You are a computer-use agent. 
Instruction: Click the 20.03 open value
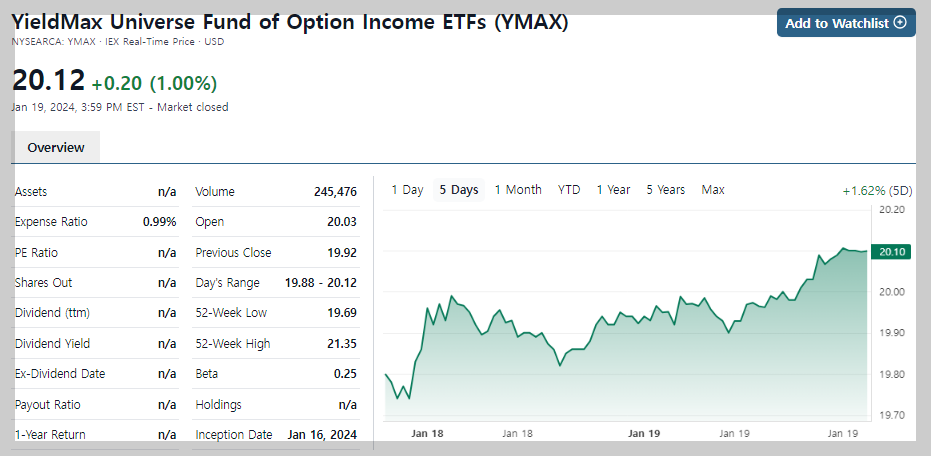tap(342, 222)
